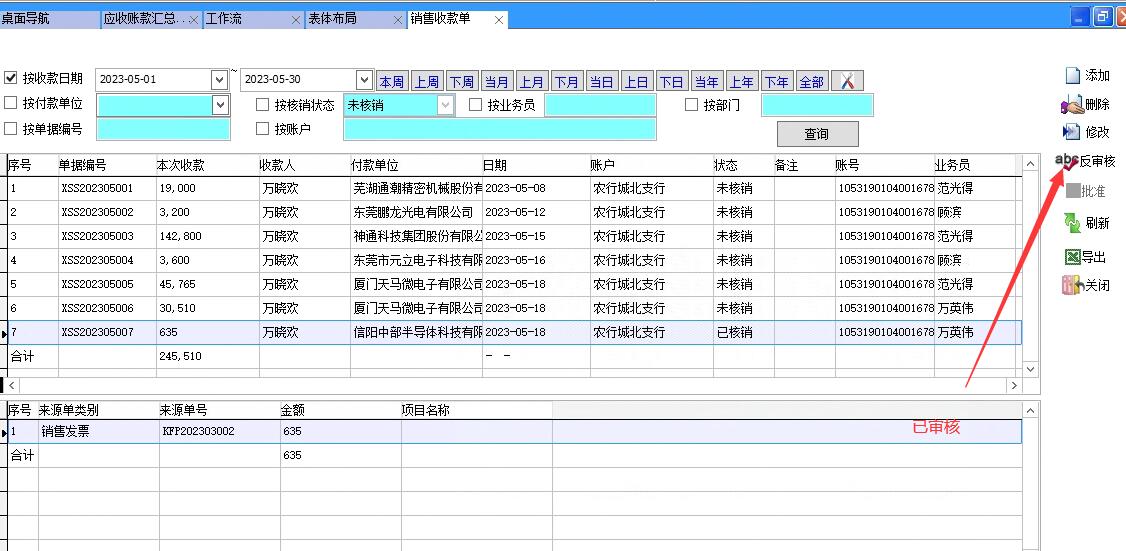Viewport: 1126px width, 551px height.
Task: Click the 导出 (Export) Excel icon
Action: pos(1072,257)
